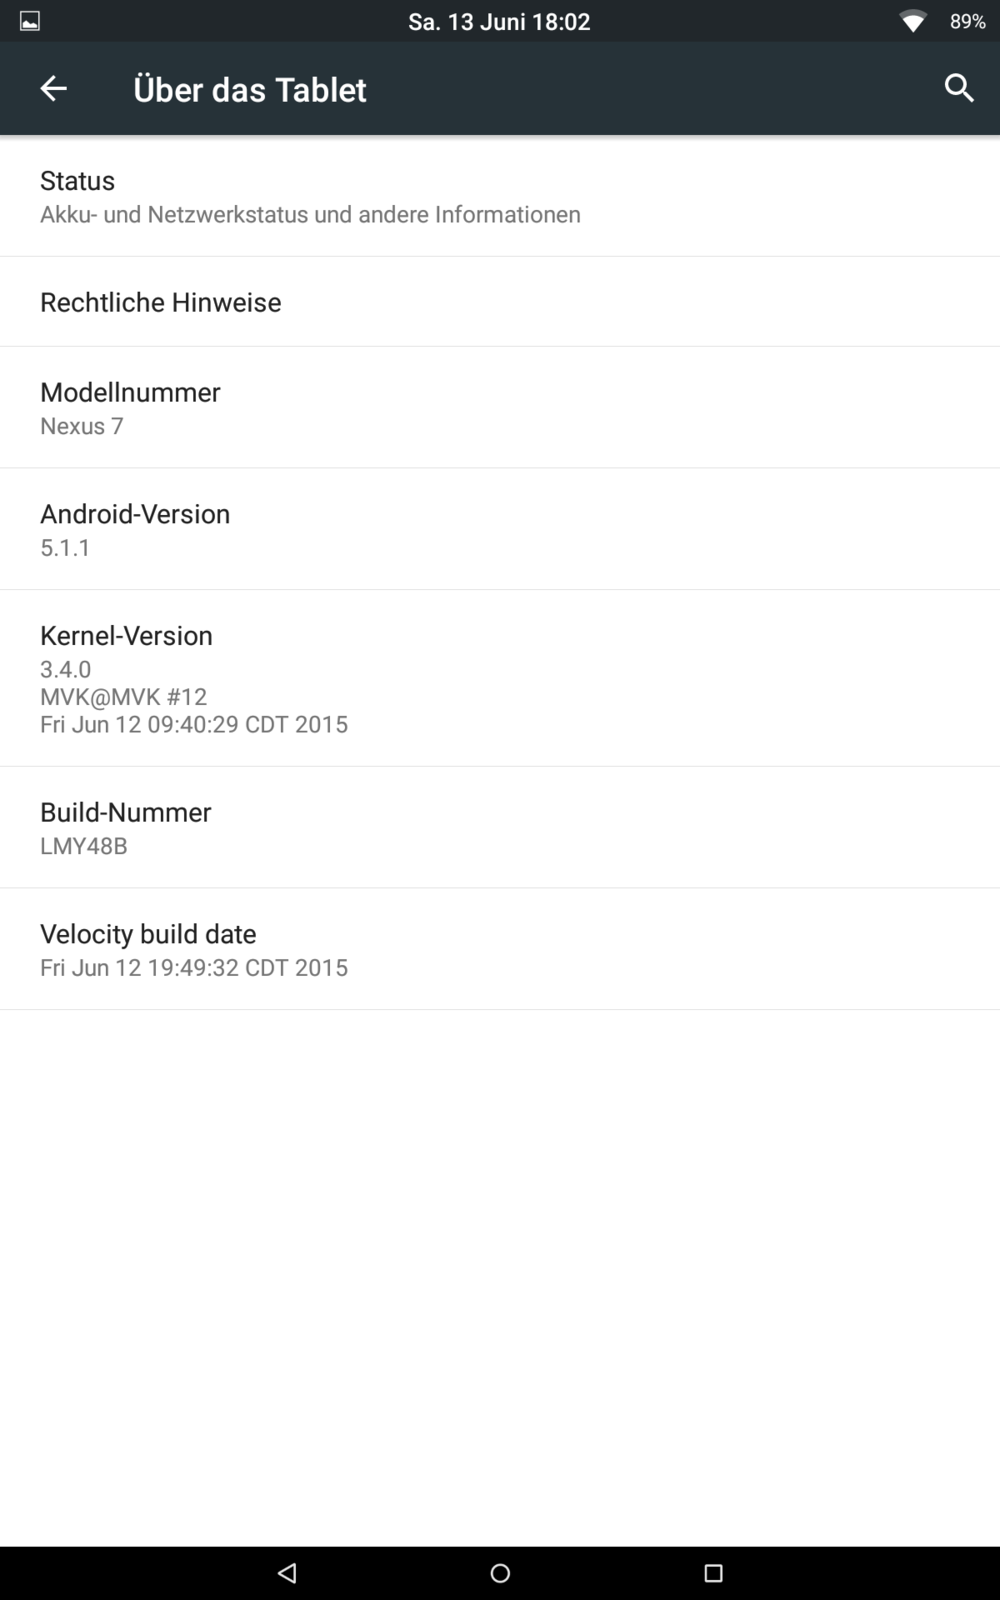This screenshot has width=1000, height=1600.
Task: Tap the Akku- und Netzwerkstatus subtitle
Action: (310, 214)
